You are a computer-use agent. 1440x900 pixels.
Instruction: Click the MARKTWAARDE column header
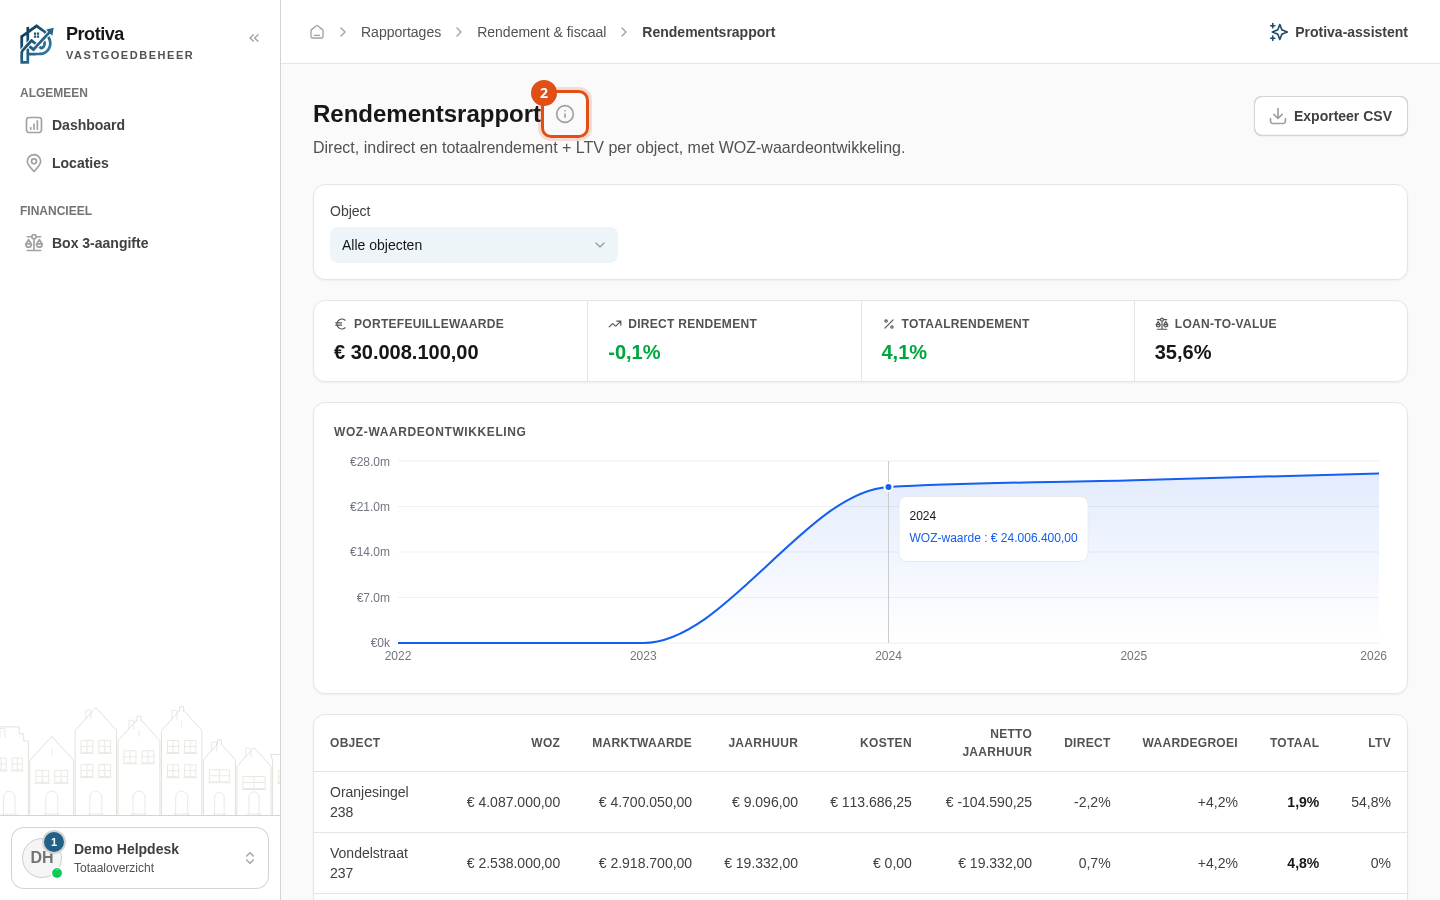click(642, 743)
